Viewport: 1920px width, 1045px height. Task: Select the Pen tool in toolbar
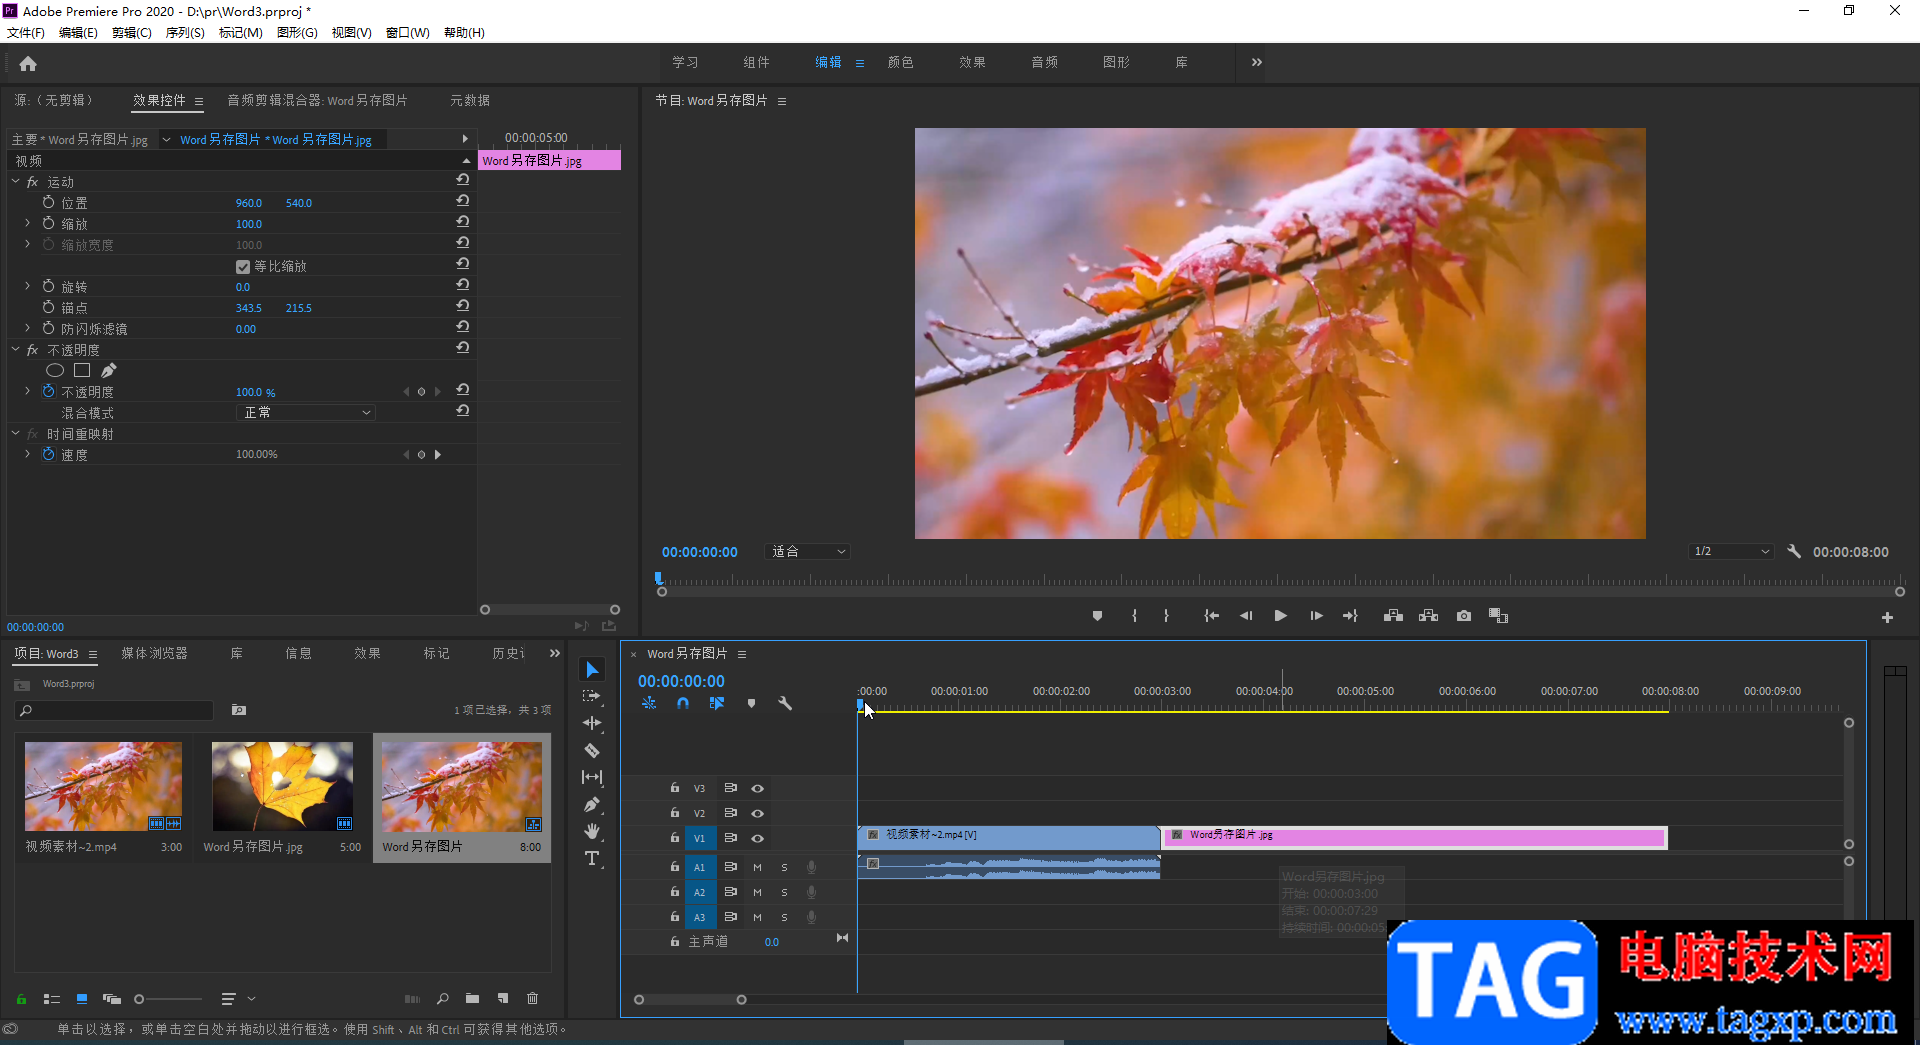[x=592, y=804]
